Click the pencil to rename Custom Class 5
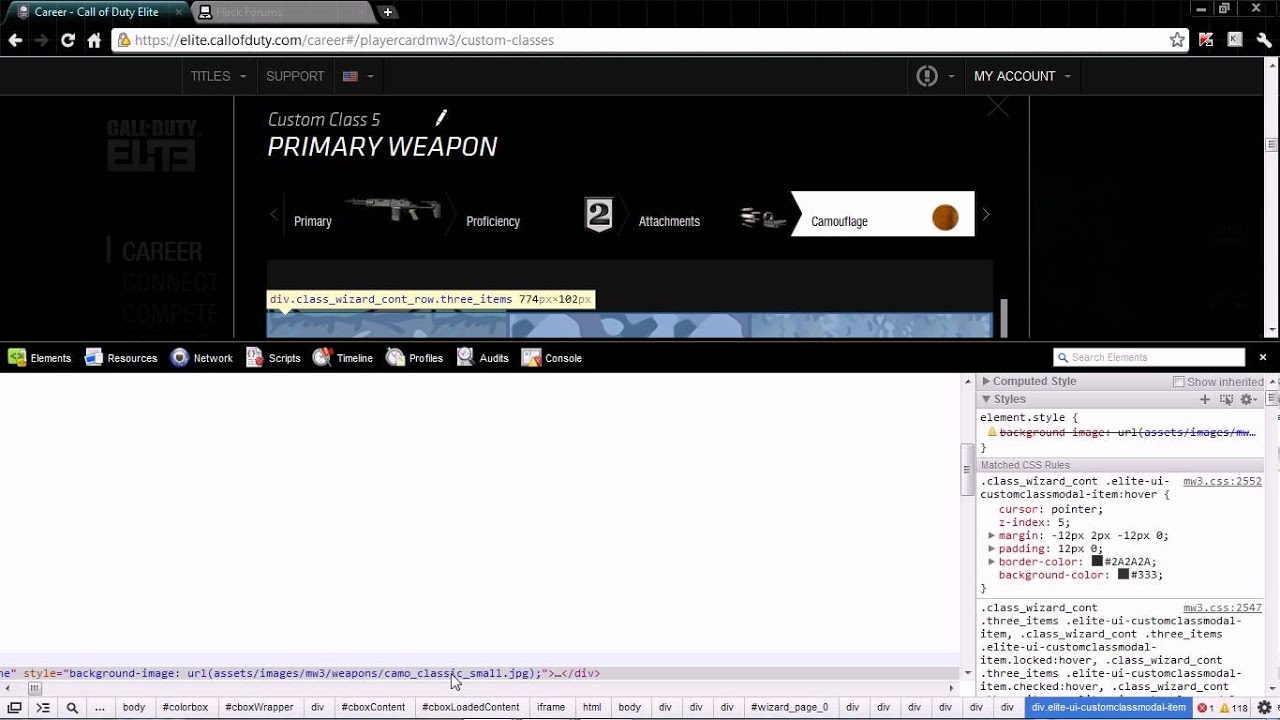The image size is (1280, 720). (441, 118)
